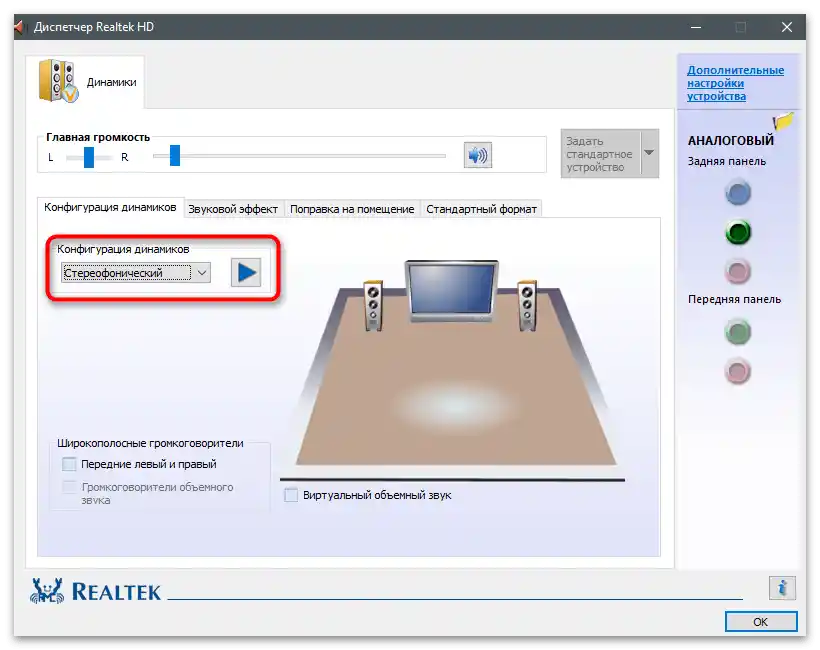This screenshot has width=820, height=650.
Task: Toggle Громкоговорители объемного звука checkbox
Action: 69,487
